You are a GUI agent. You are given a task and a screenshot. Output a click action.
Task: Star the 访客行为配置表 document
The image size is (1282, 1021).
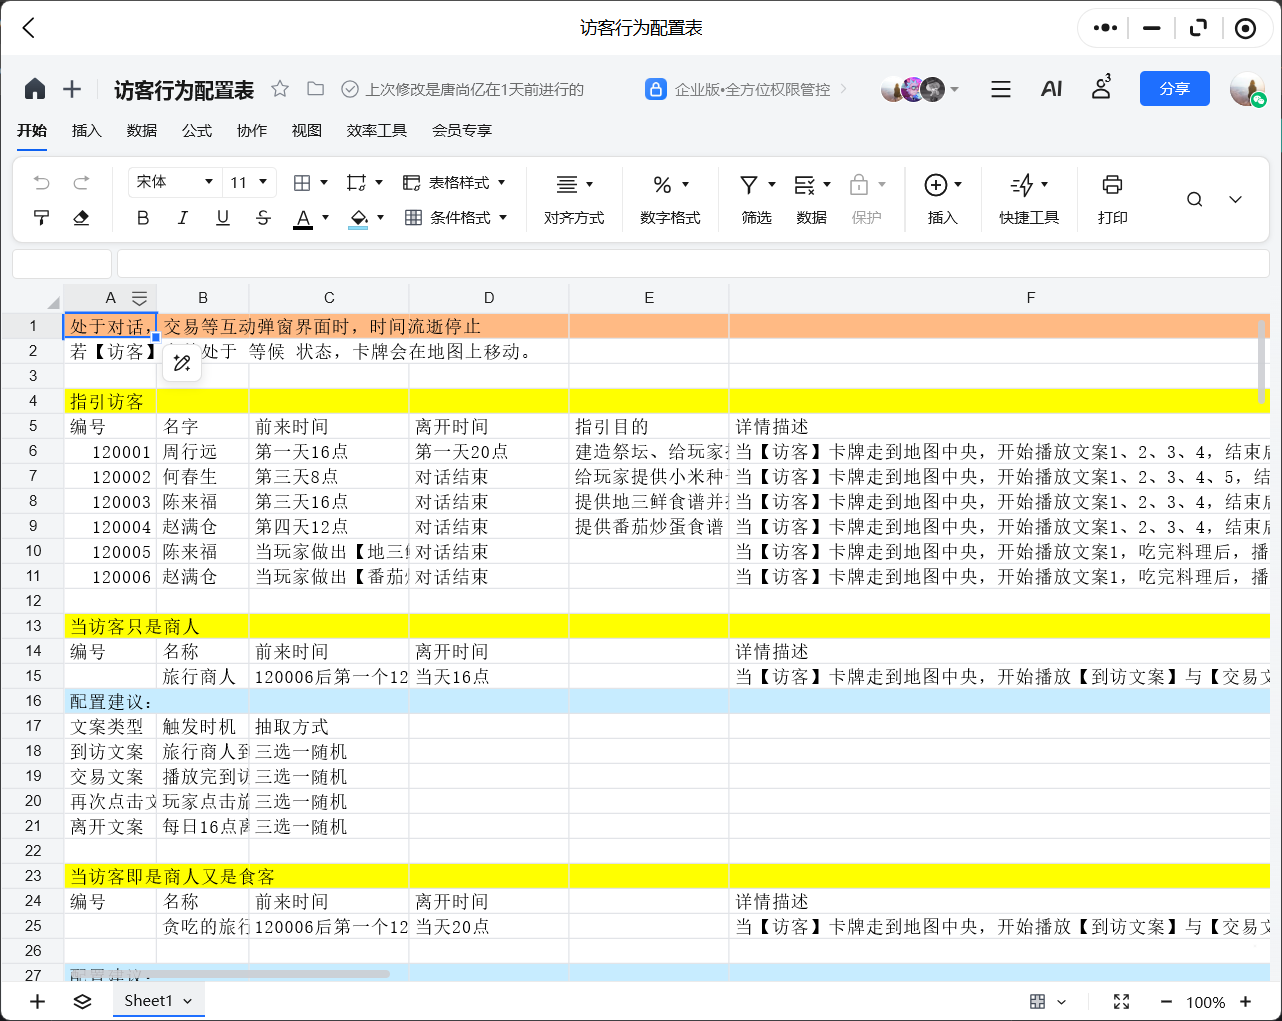pos(280,89)
